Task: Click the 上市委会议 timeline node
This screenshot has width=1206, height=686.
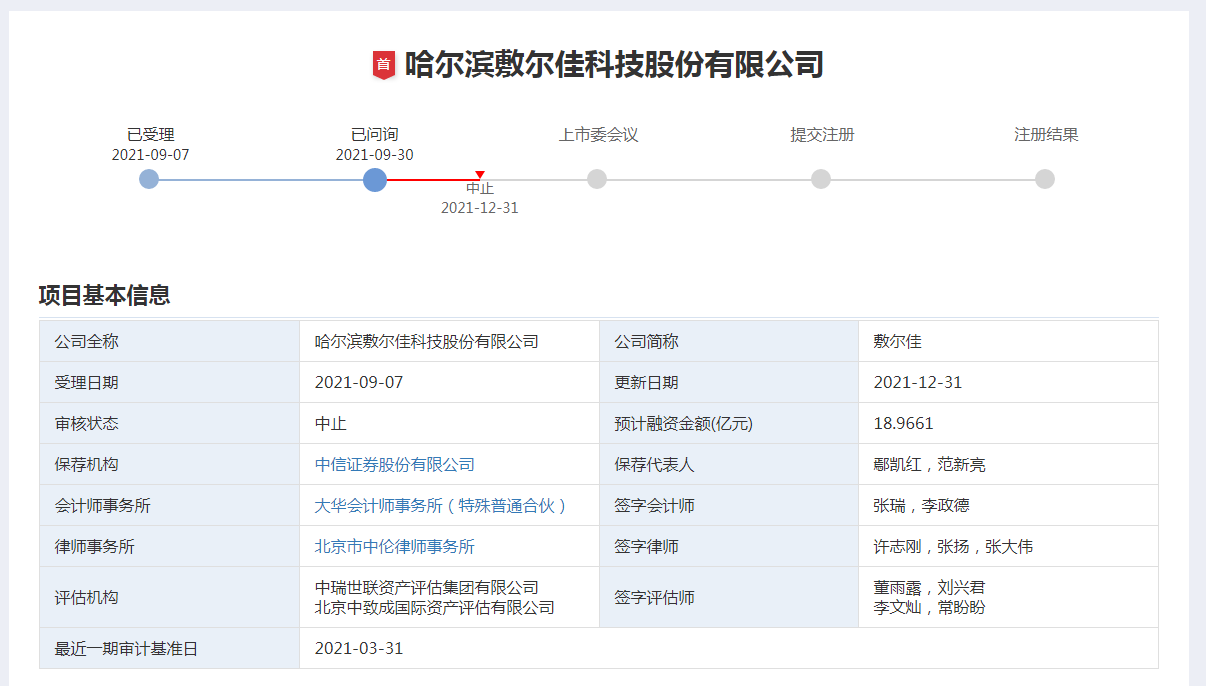Action: click(x=597, y=179)
